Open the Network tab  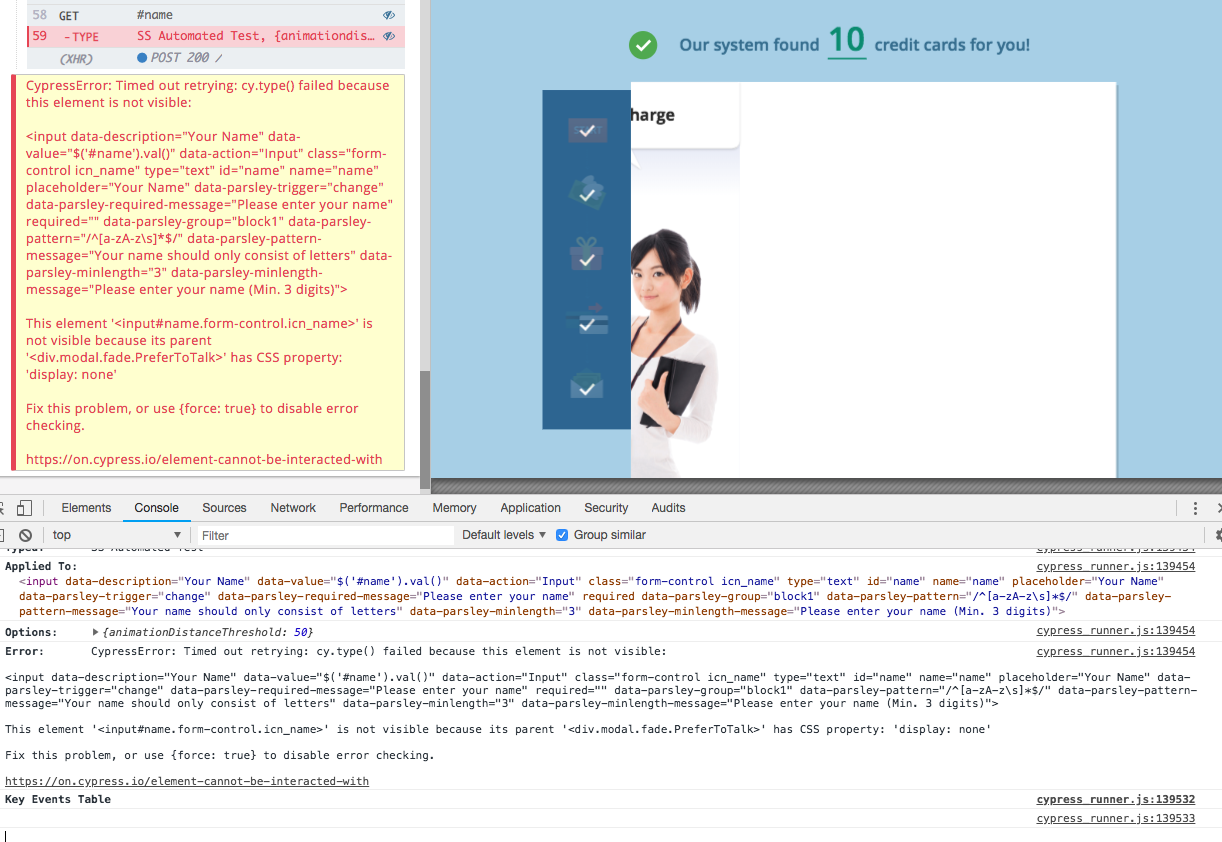(x=293, y=508)
